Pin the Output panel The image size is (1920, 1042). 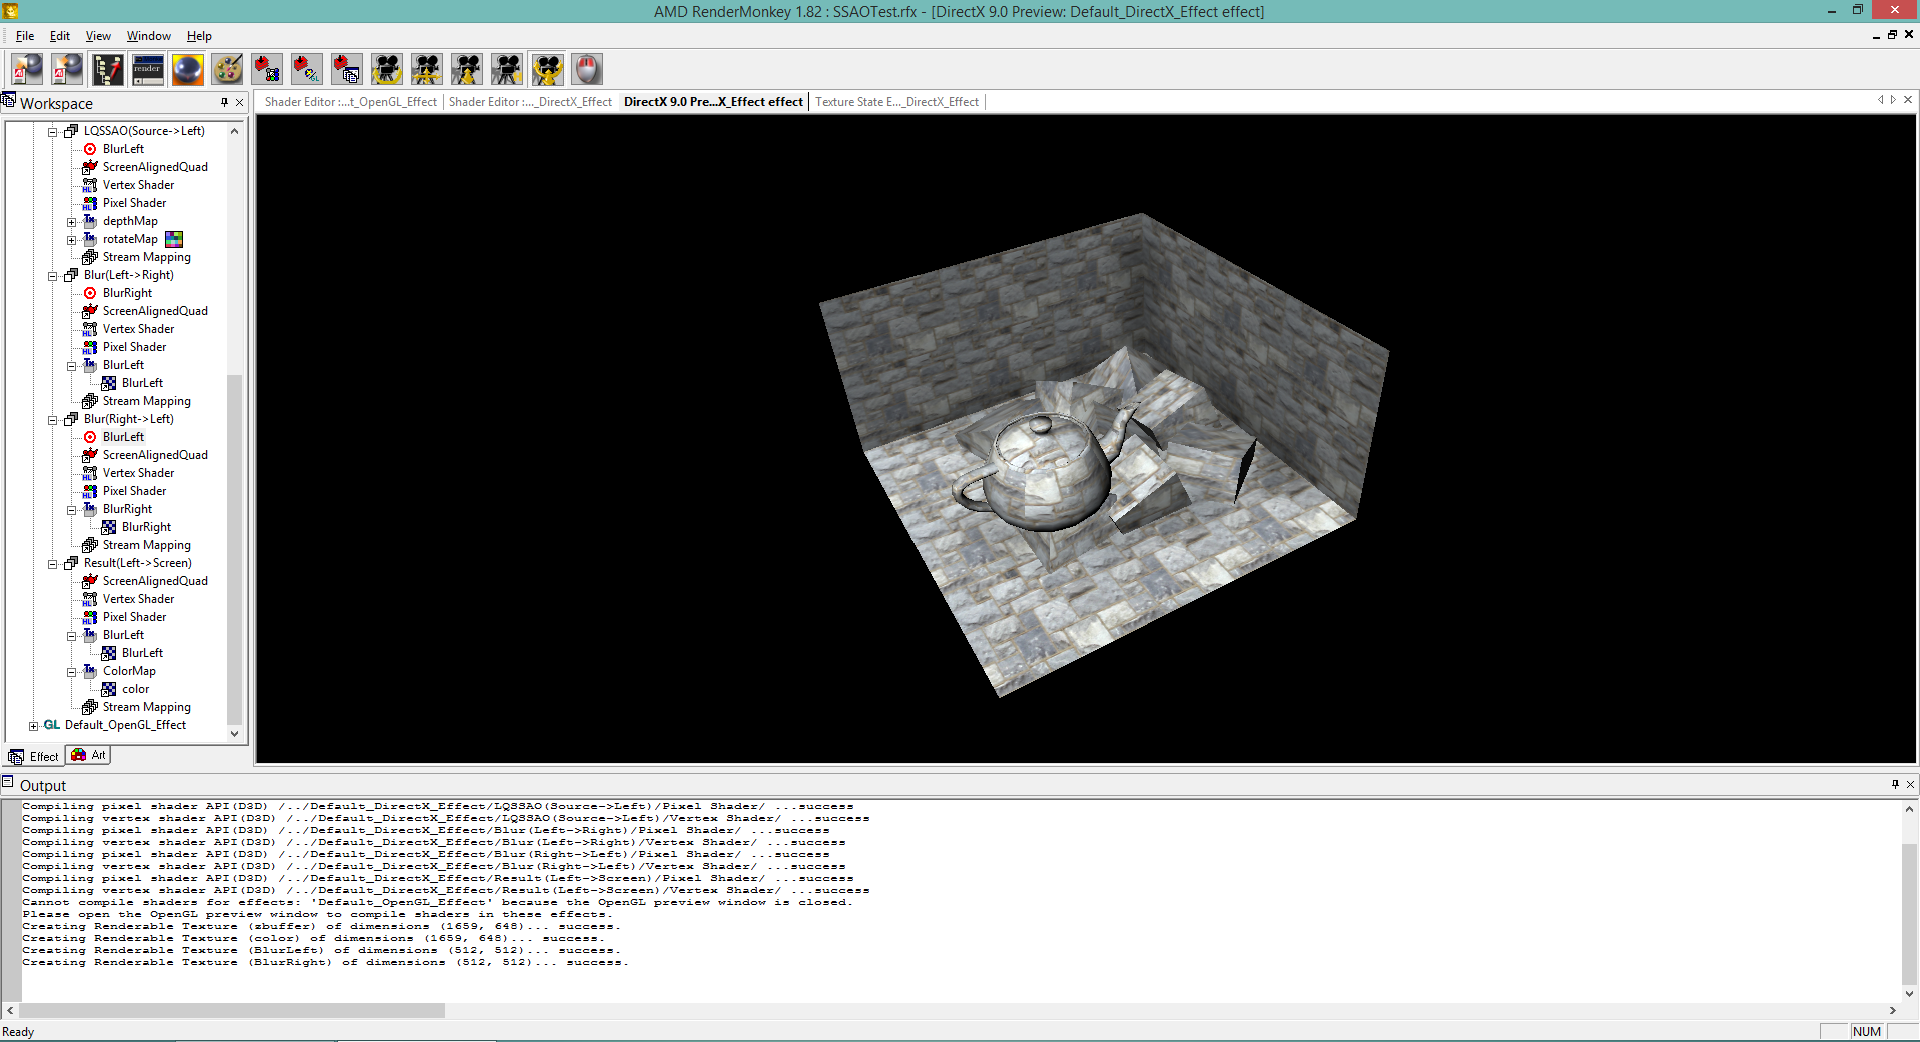pos(1895,784)
